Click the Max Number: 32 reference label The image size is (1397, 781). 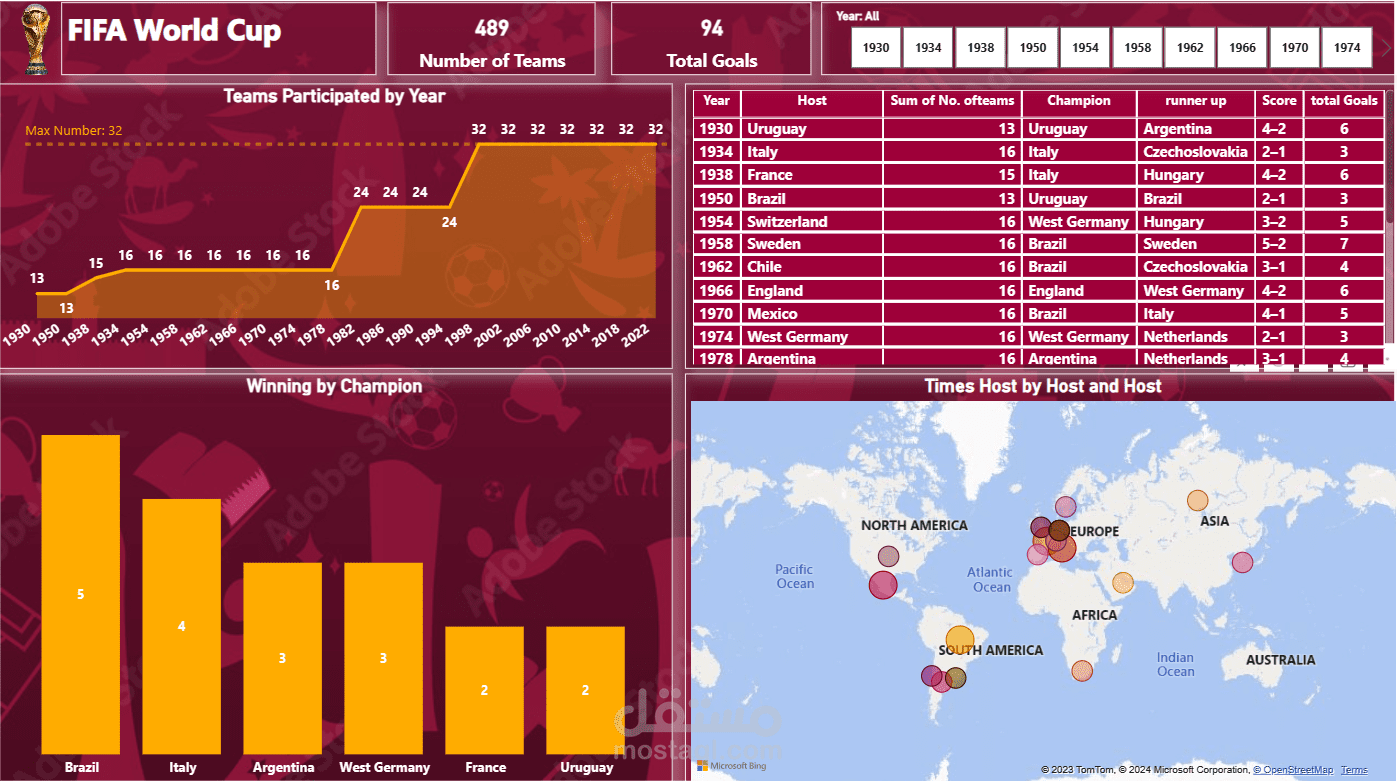click(74, 131)
